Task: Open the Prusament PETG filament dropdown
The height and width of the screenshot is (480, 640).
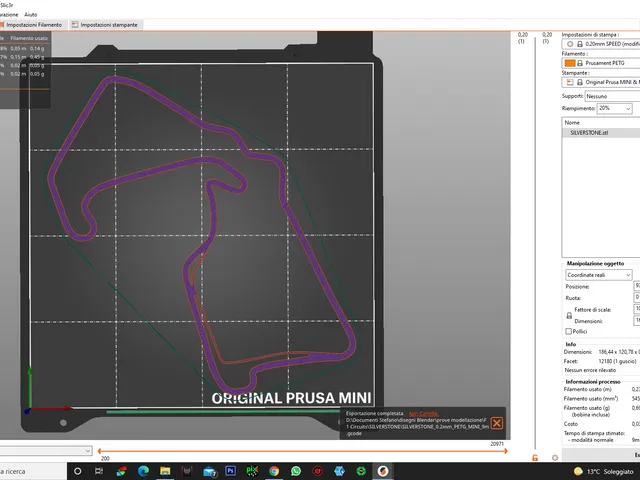Action: tap(601, 63)
